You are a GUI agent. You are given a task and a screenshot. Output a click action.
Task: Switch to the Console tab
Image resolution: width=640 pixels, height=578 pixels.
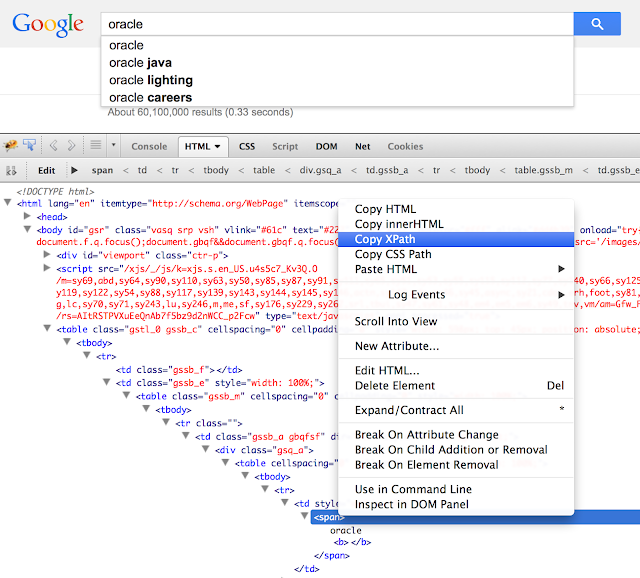(x=149, y=147)
